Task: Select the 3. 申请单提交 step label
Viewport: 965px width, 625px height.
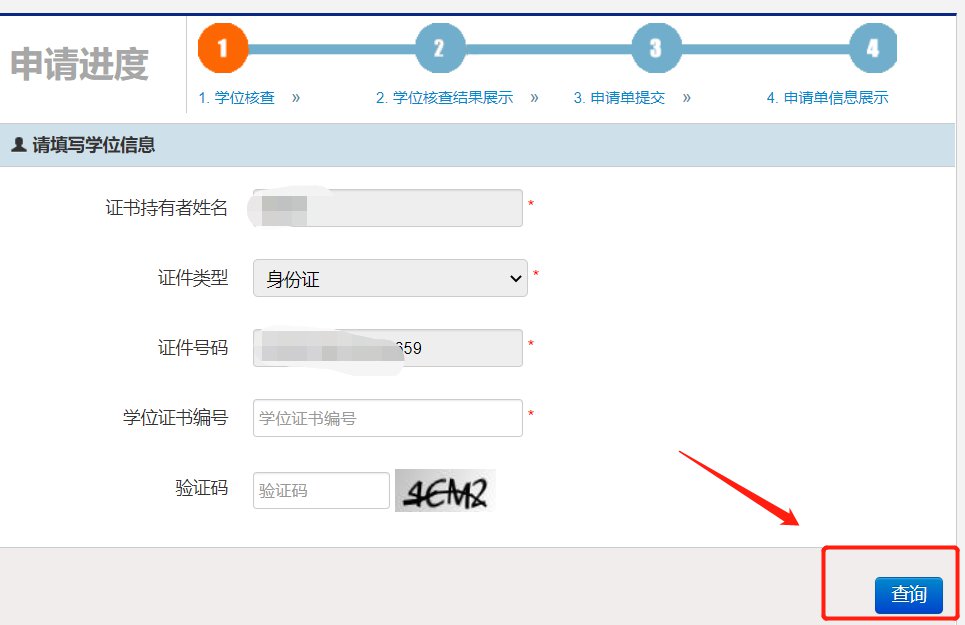Action: pos(619,98)
